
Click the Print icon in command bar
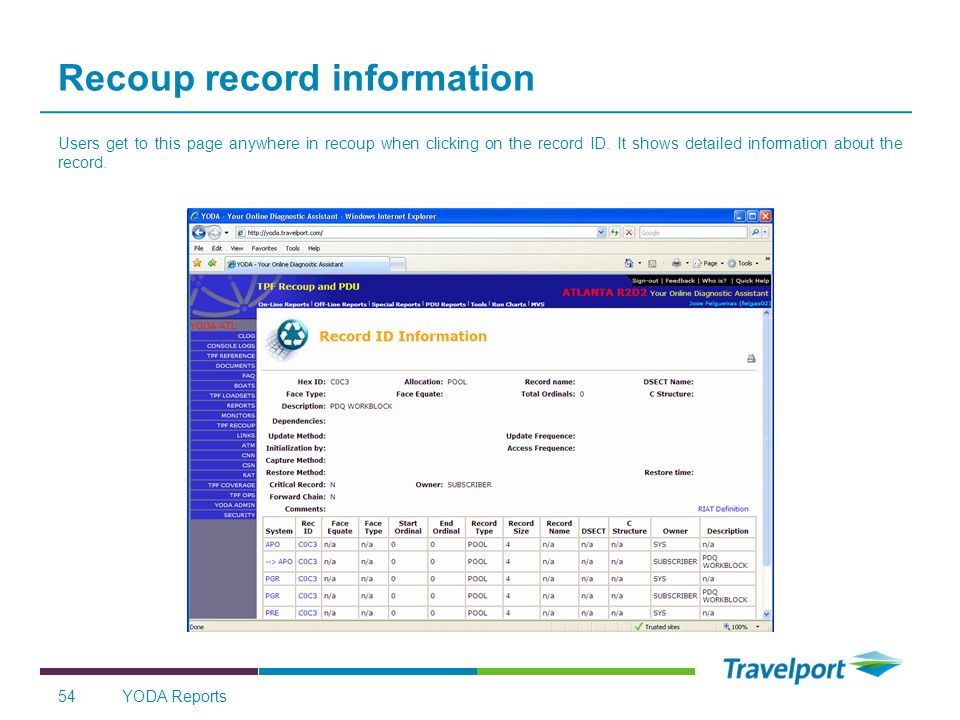(676, 263)
